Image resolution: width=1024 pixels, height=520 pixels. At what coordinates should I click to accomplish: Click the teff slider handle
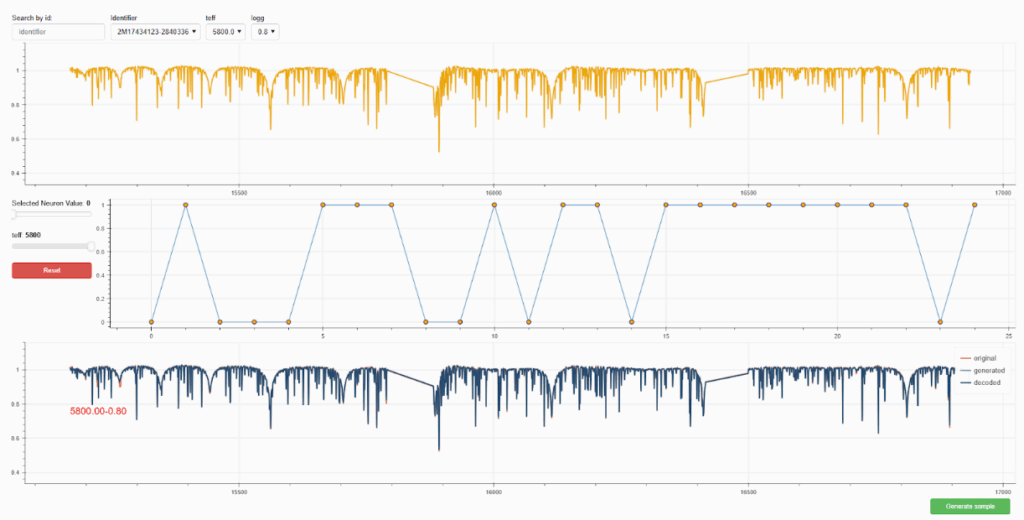pos(92,245)
